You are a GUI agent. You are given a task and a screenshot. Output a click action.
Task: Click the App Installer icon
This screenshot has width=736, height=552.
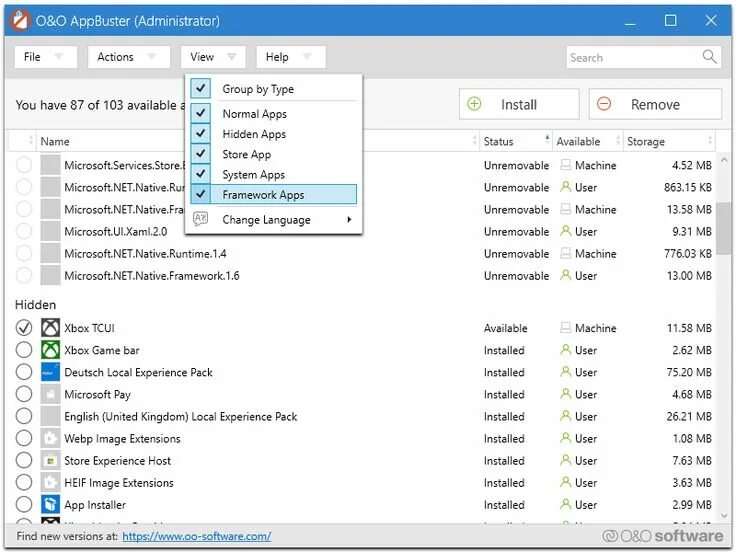click(50, 504)
